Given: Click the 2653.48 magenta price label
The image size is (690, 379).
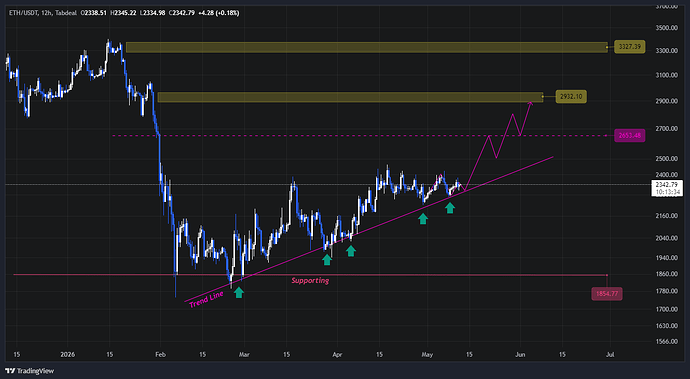Looking at the screenshot, I should tap(630, 136).
